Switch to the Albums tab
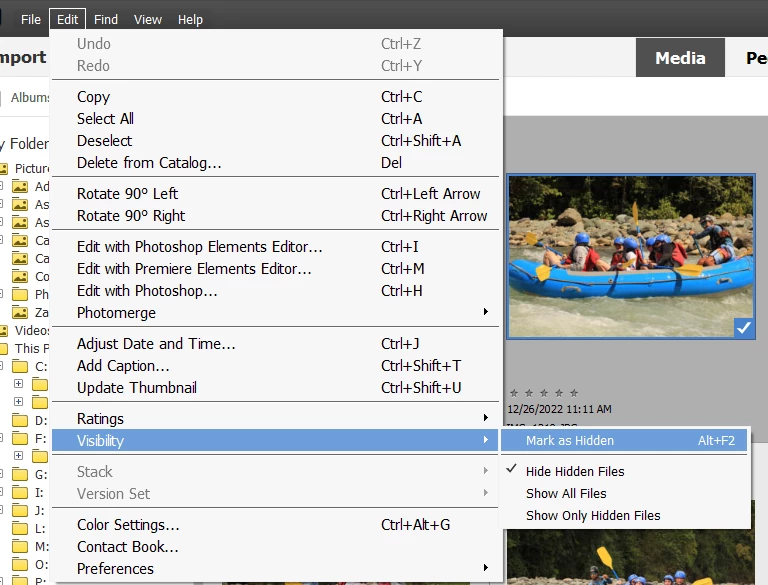Viewport: 768px width, 585px height. [x=29, y=98]
